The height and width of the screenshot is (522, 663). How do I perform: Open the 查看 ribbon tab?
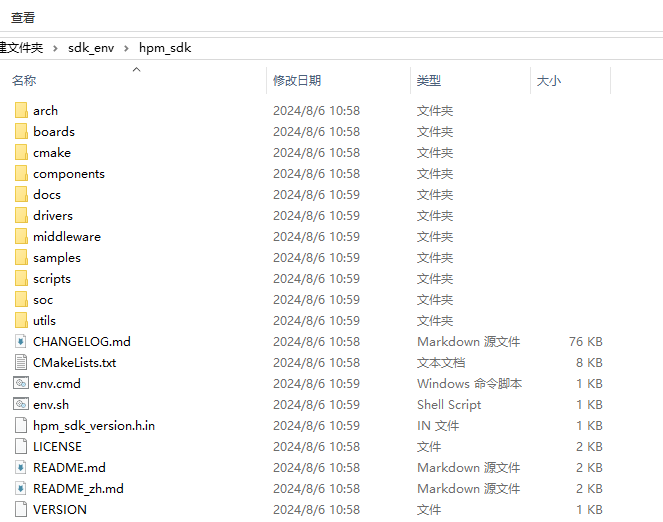[x=23, y=17]
